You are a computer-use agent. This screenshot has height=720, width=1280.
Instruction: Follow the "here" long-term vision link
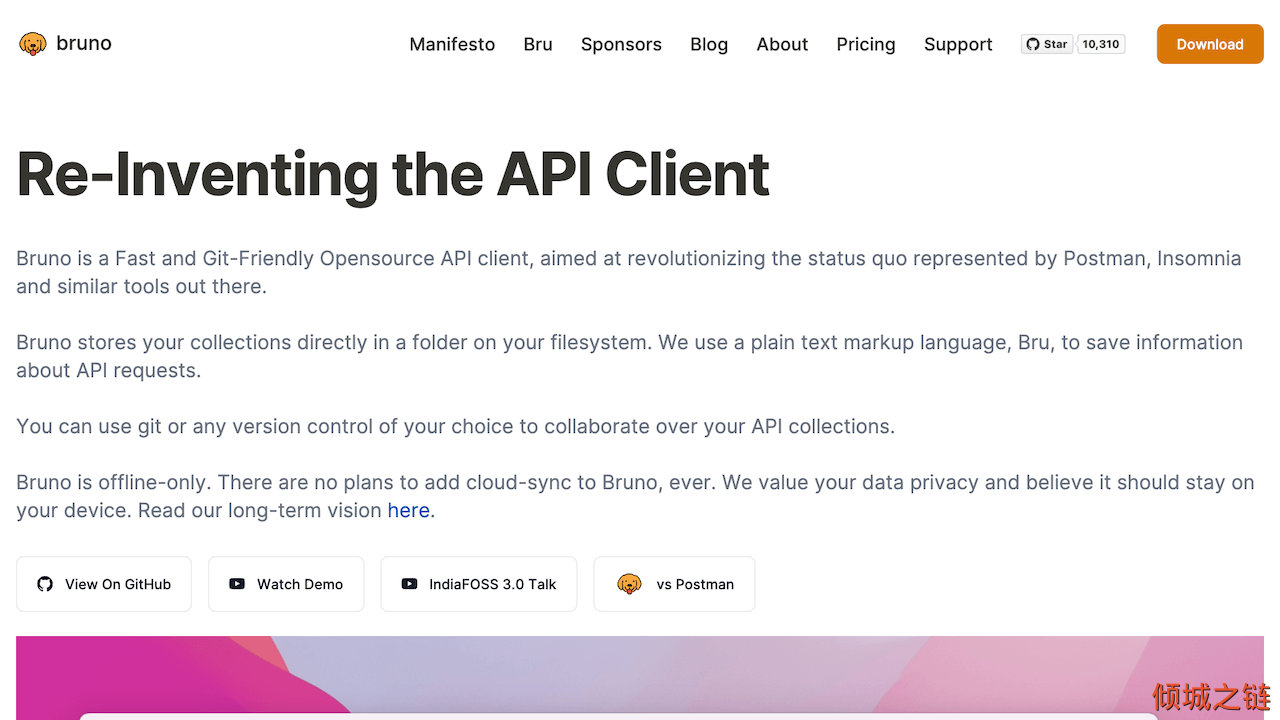pyautogui.click(x=409, y=510)
